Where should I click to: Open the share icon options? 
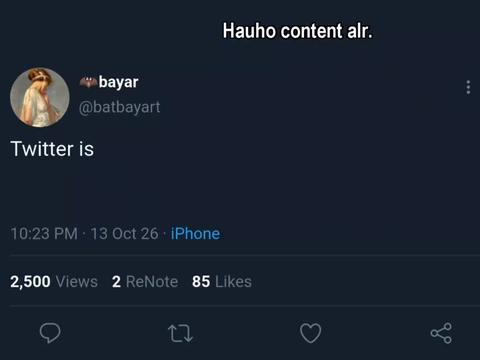tap(441, 333)
